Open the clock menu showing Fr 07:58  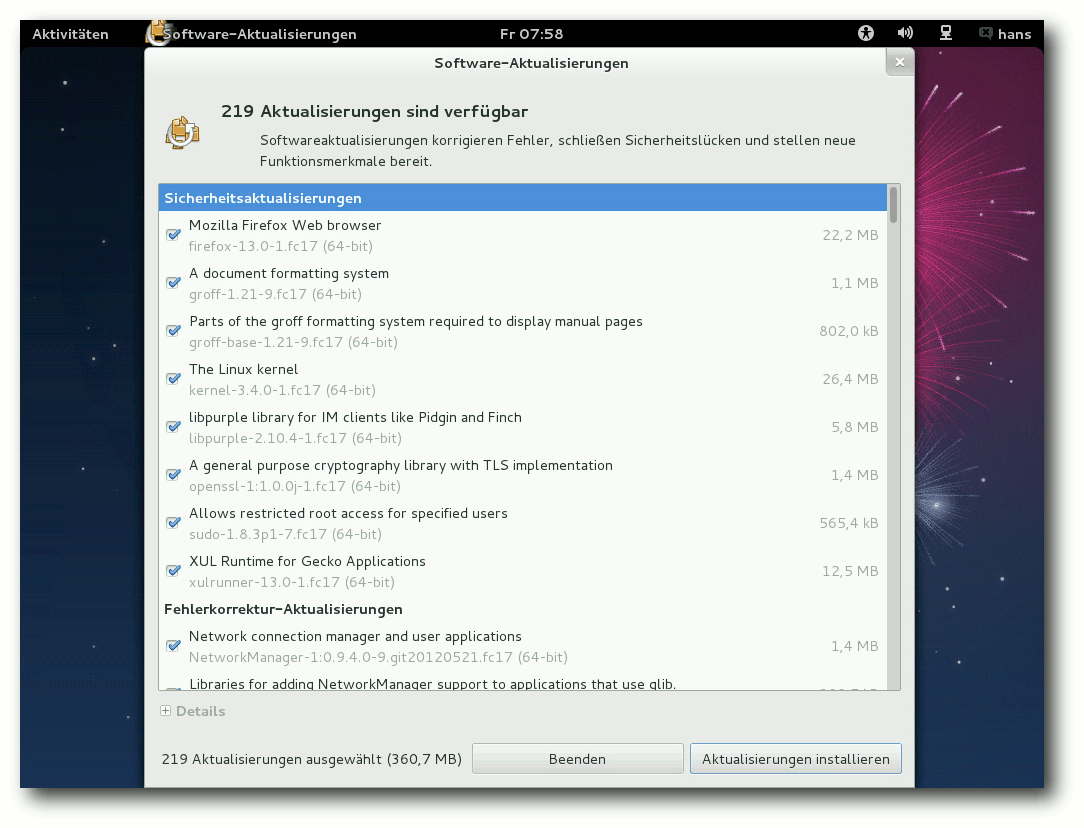coord(532,34)
